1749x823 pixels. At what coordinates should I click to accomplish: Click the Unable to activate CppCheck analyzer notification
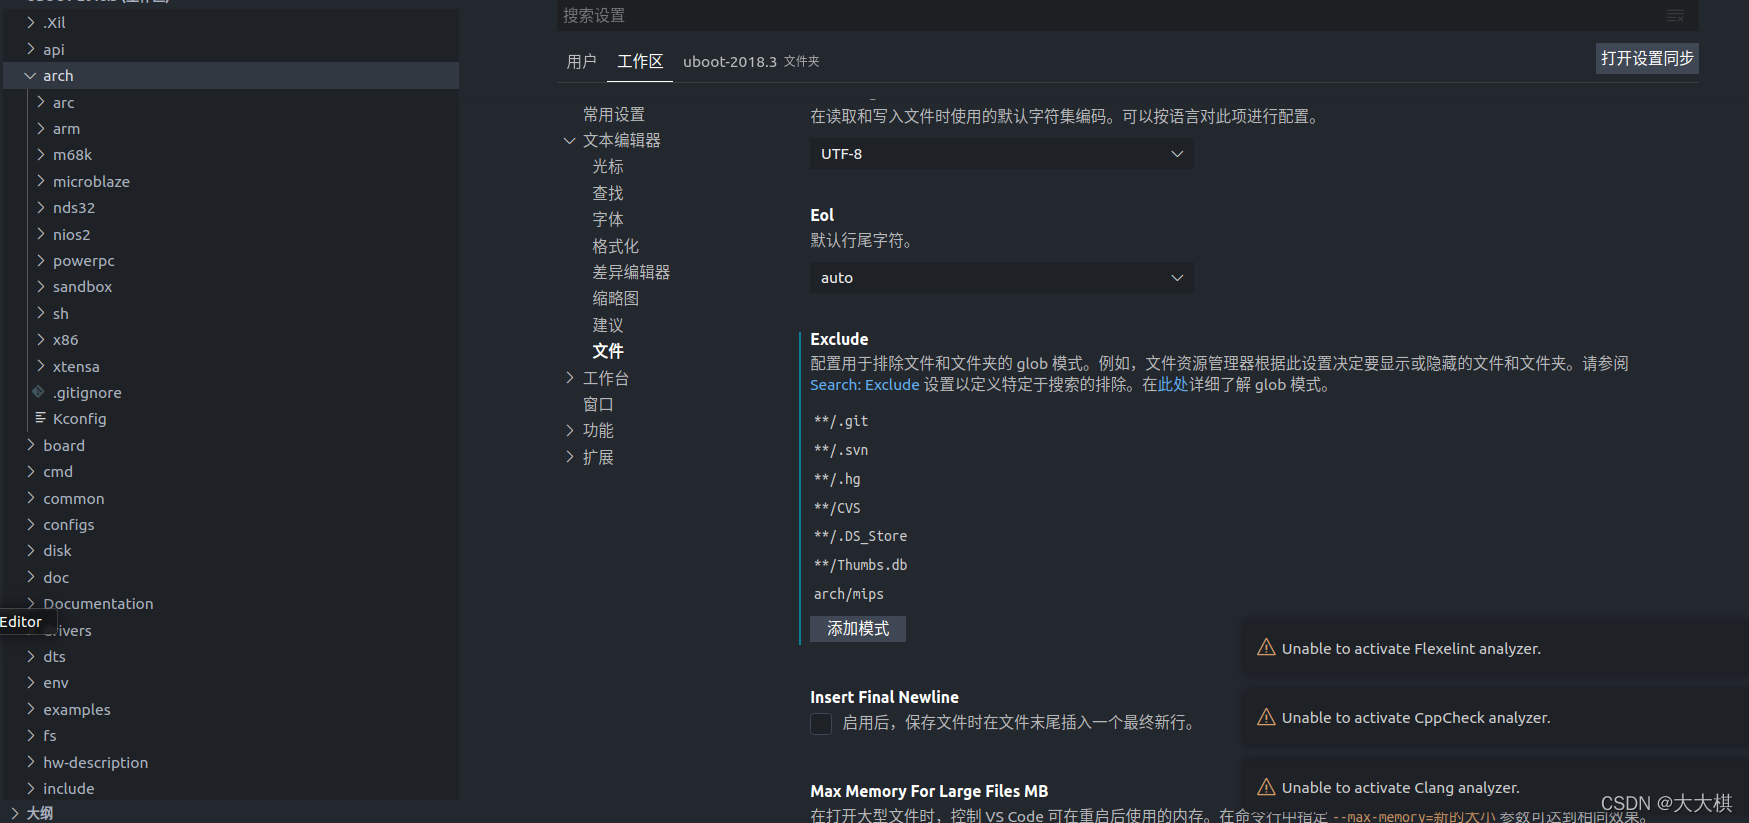point(1495,718)
